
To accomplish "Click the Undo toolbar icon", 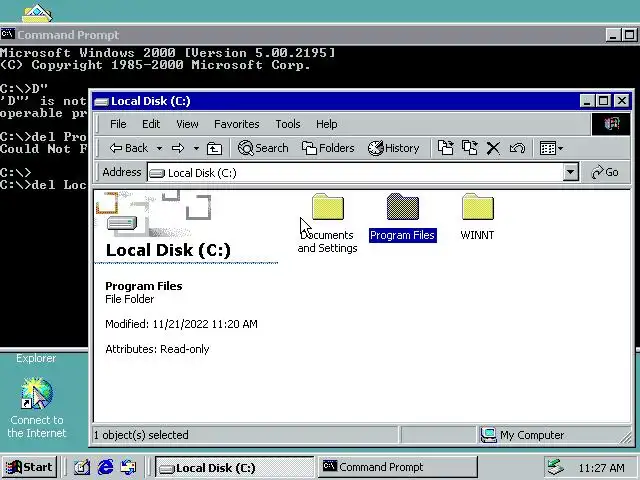I will pos(517,148).
